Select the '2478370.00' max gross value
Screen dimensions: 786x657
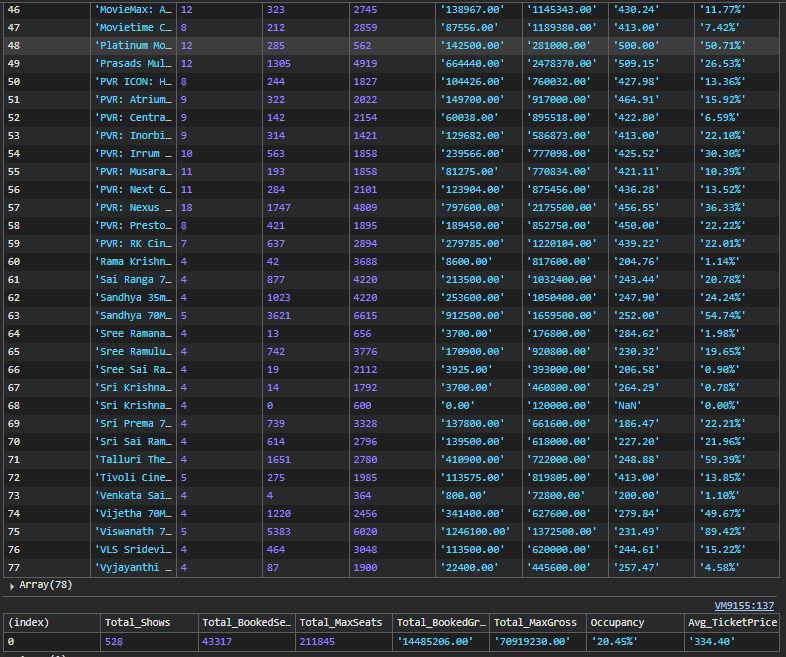click(562, 64)
